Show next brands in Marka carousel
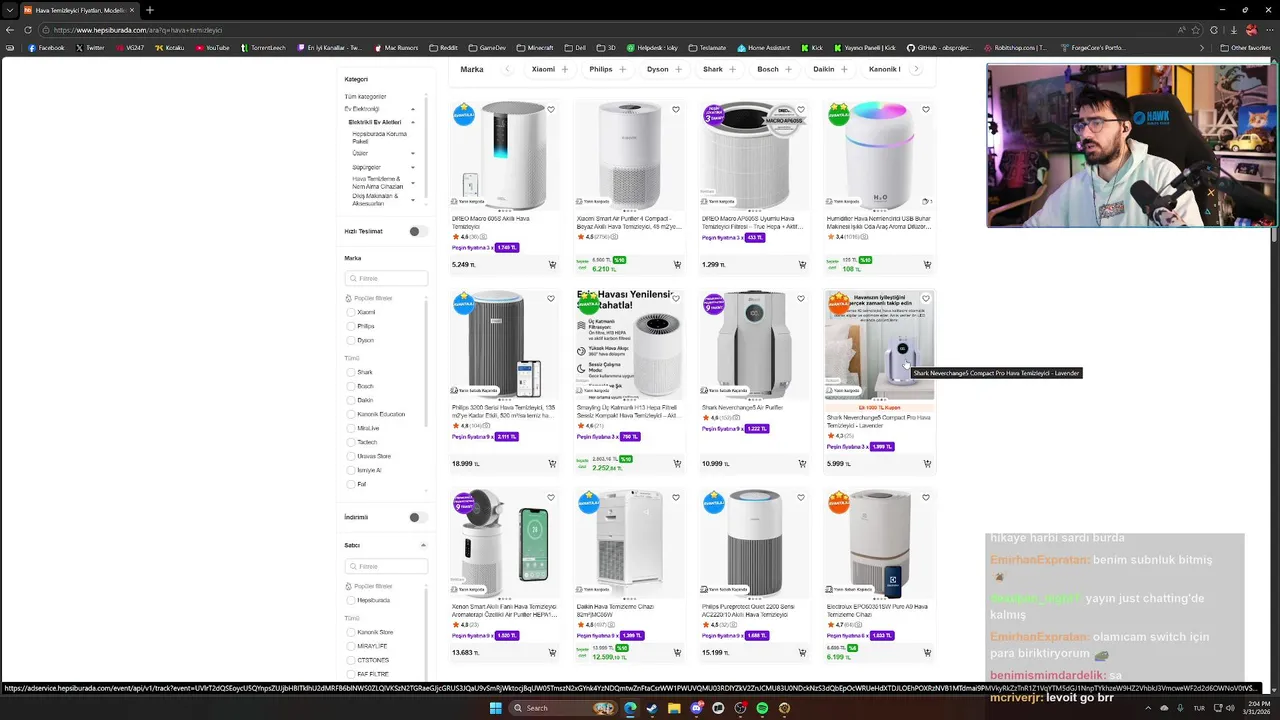1280x720 pixels. pyautogui.click(x=916, y=69)
